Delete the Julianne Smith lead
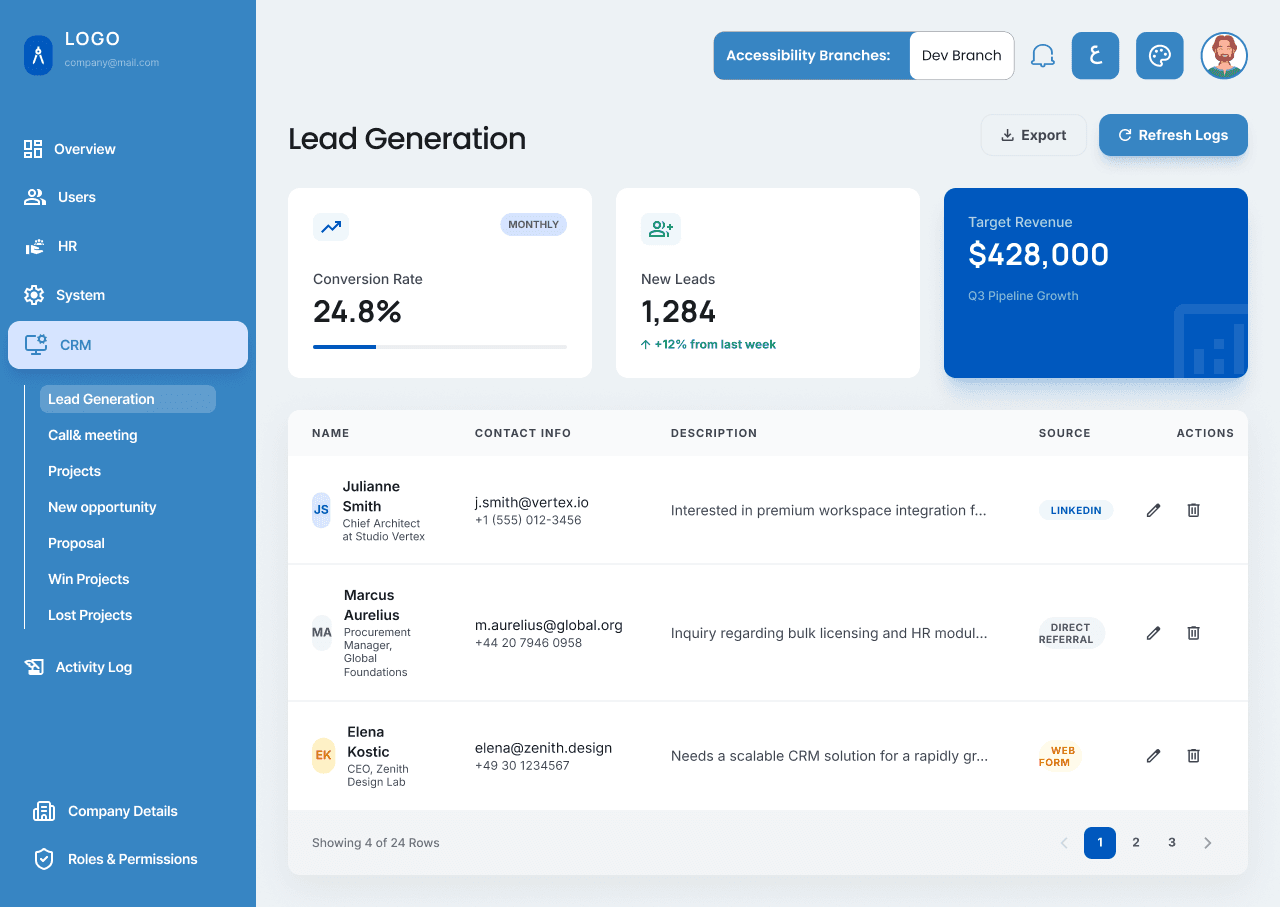The height and width of the screenshot is (907, 1280). pos(1193,510)
